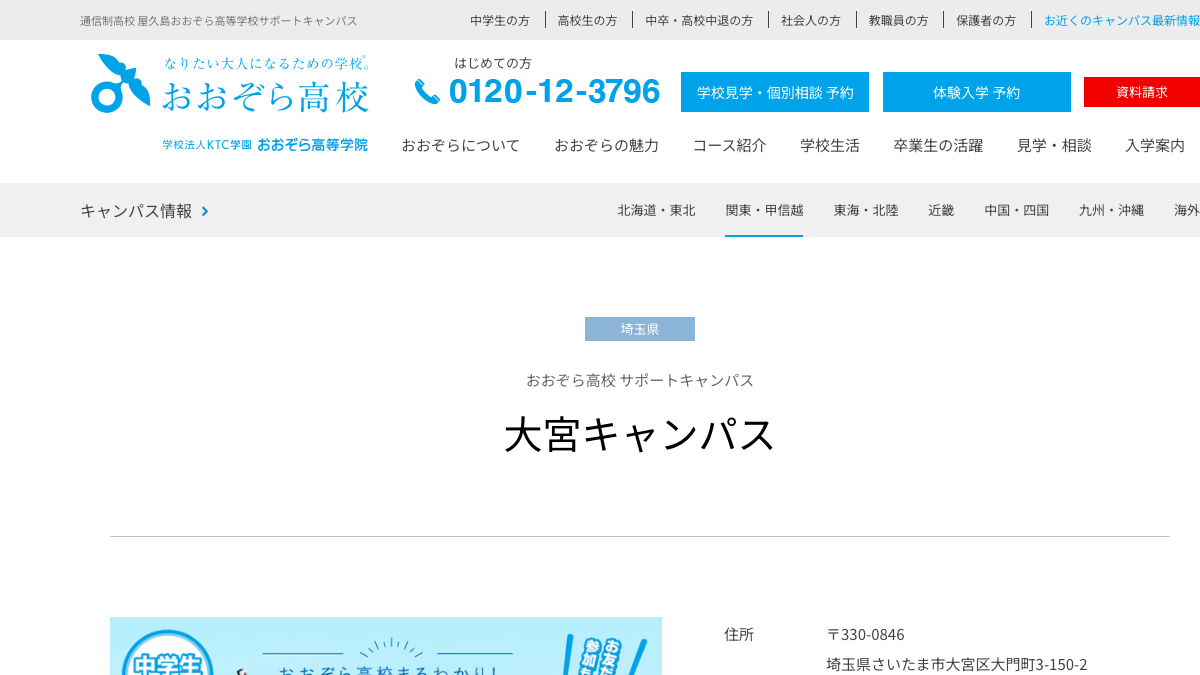
Task: Click the postal code 〒330-0846
Action: tap(866, 635)
